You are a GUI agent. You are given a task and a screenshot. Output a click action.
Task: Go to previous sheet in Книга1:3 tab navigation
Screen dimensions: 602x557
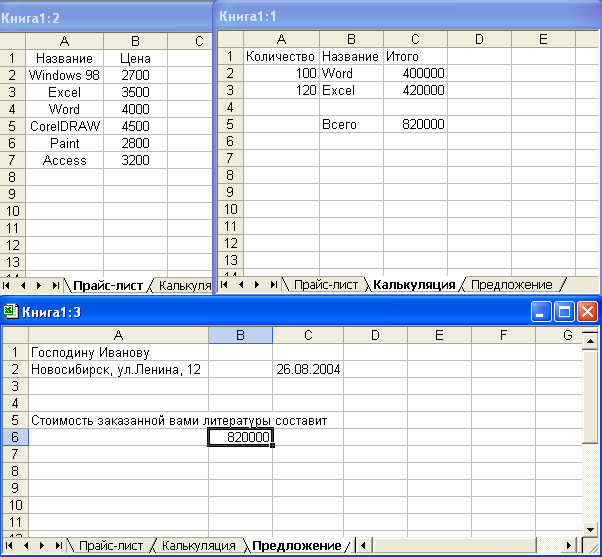point(26,545)
